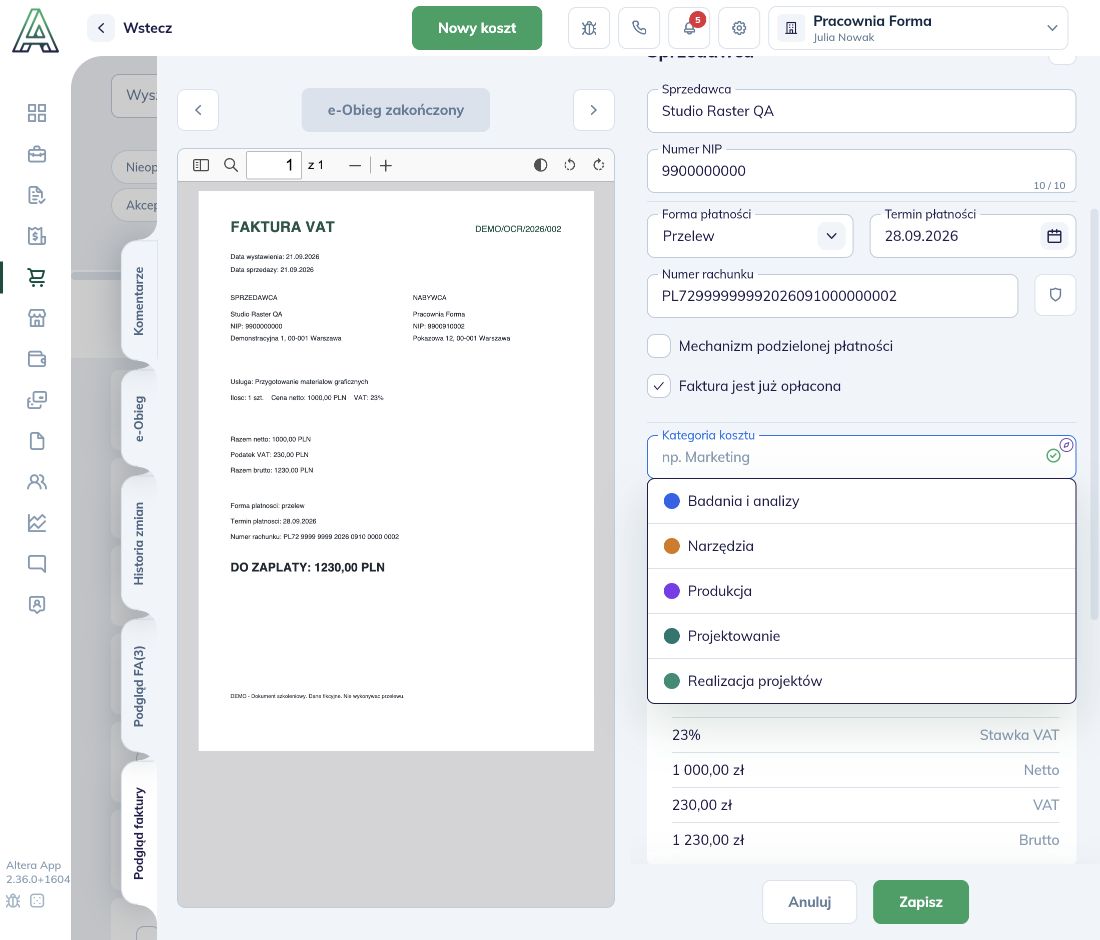Click the bug report icon in header
The width and height of the screenshot is (1100, 940).
pyautogui.click(x=589, y=28)
